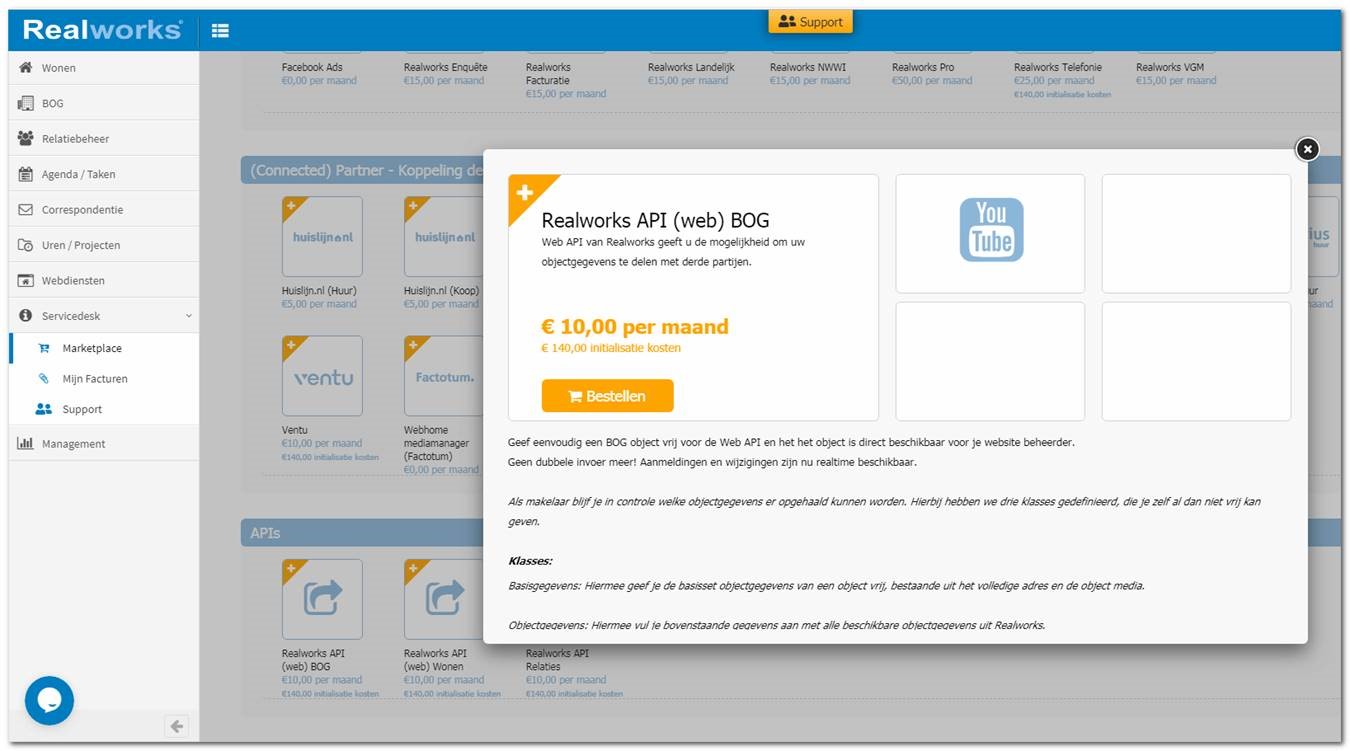Click the Realworks API (web) BOG popup title
This screenshot has height=751, width=1350.
coord(656,221)
